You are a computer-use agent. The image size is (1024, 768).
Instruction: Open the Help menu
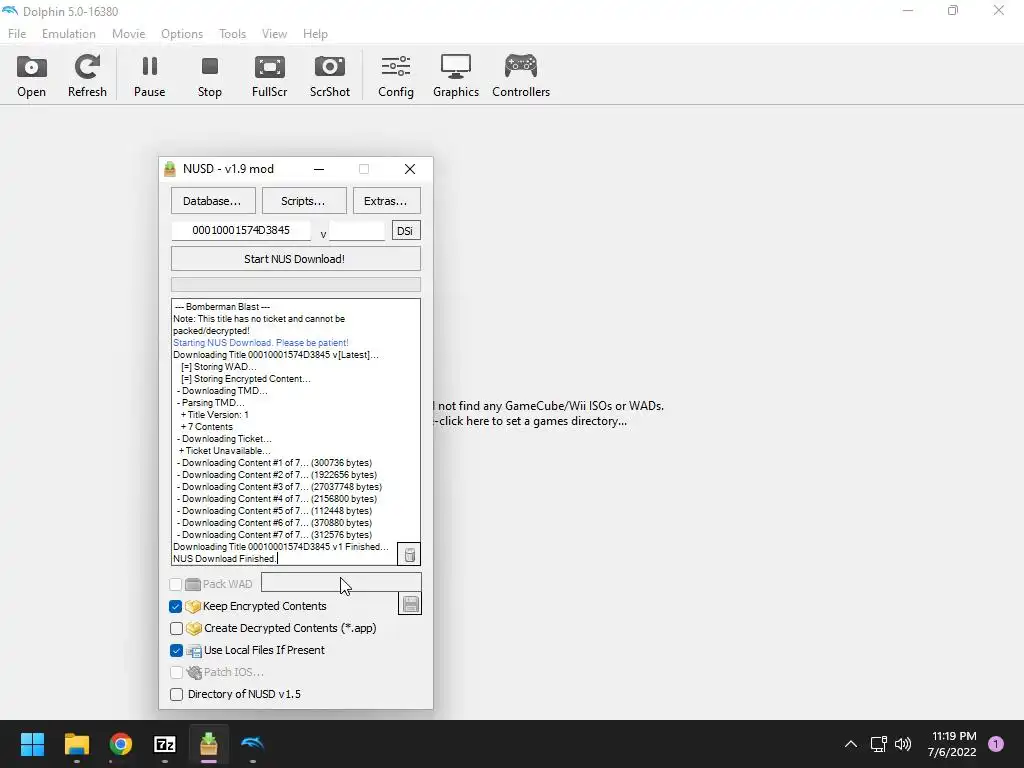point(315,34)
